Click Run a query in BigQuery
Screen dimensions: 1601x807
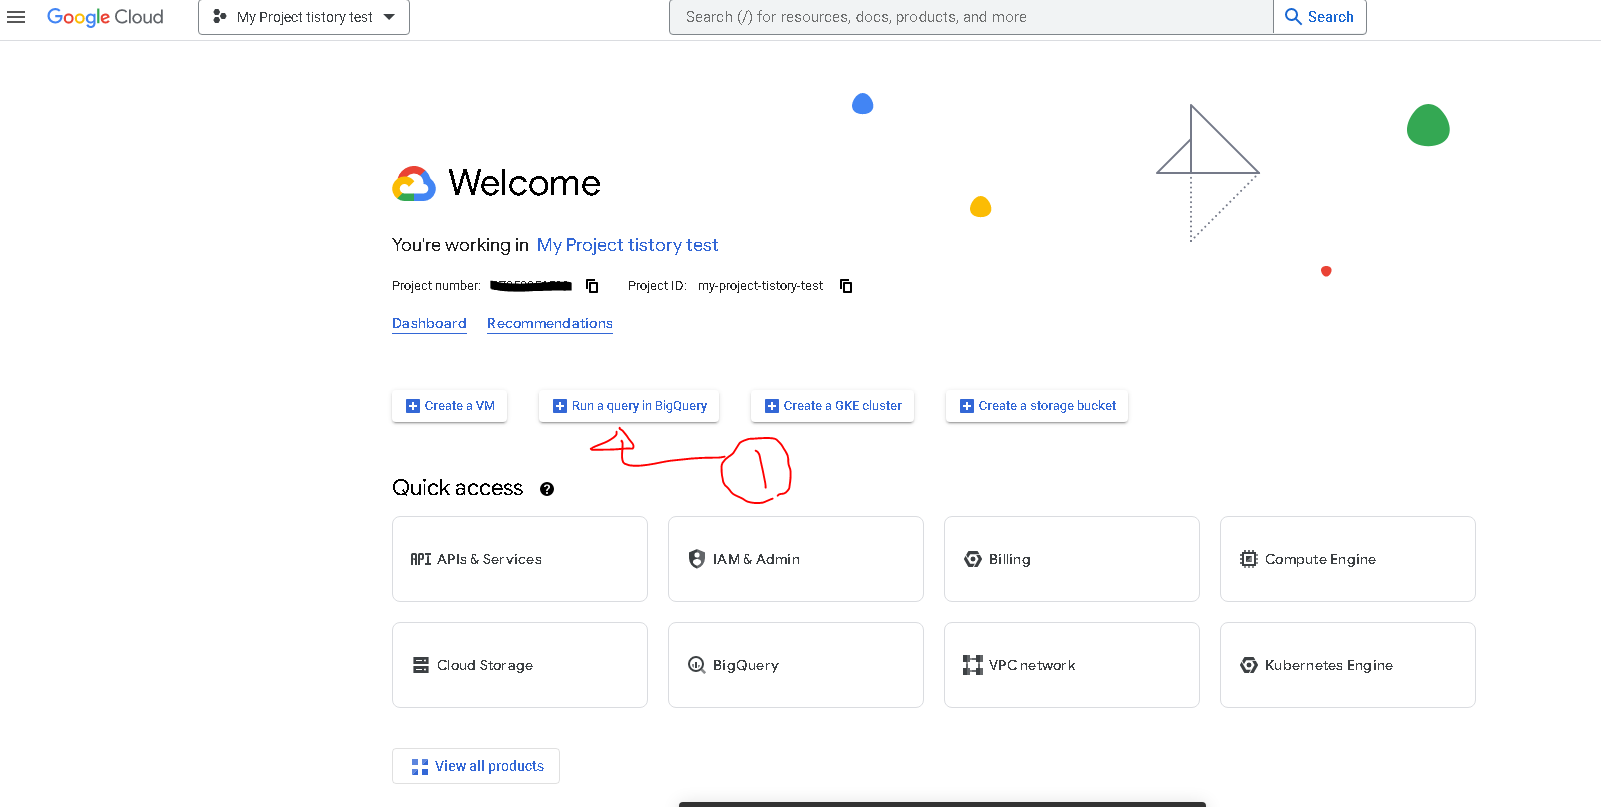click(629, 406)
